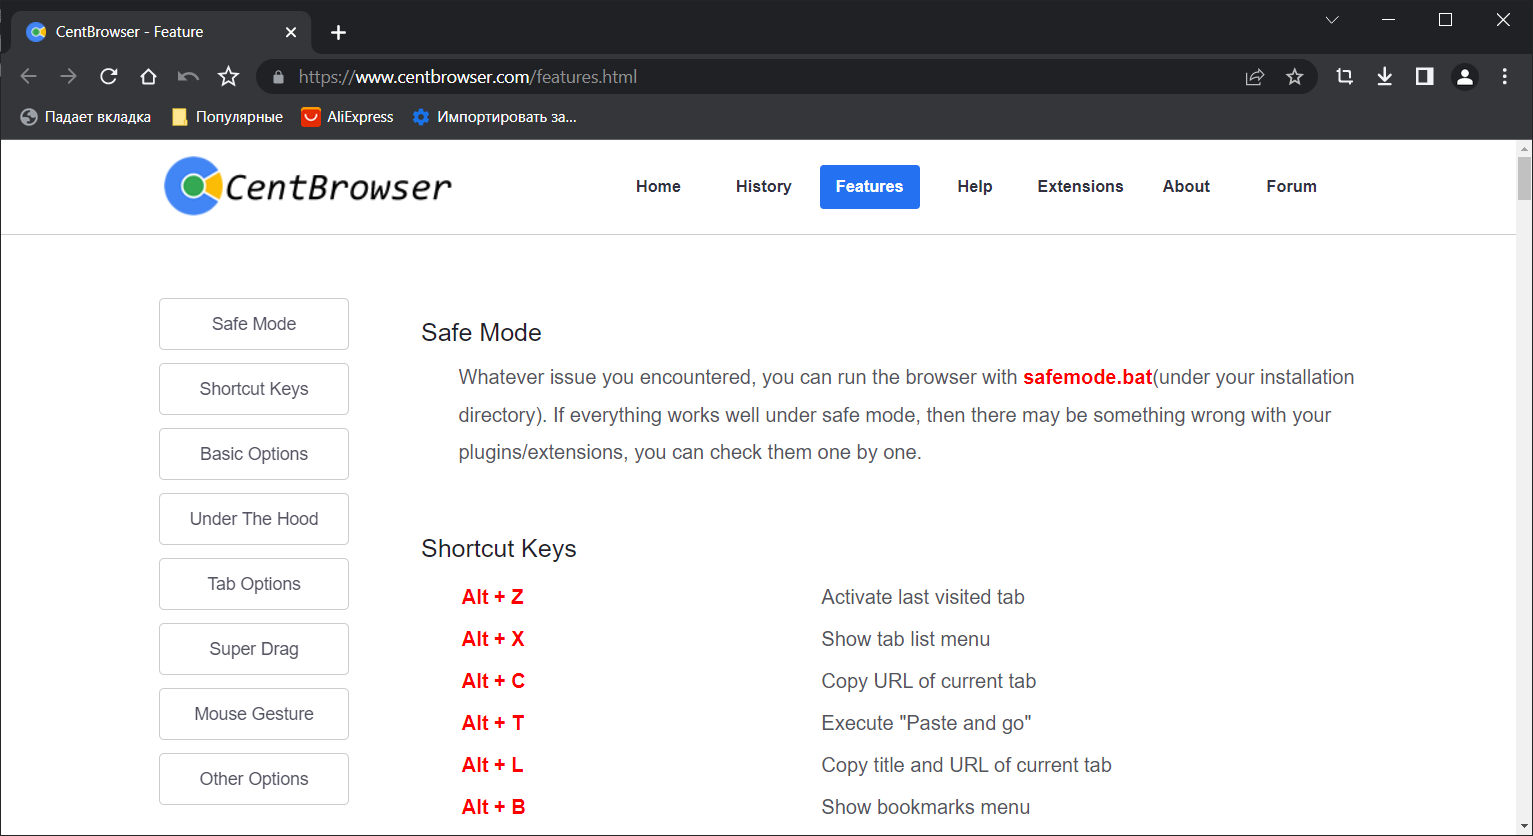The image size is (1533, 836).
Task: Jump to Tab Options section
Action: tap(254, 584)
